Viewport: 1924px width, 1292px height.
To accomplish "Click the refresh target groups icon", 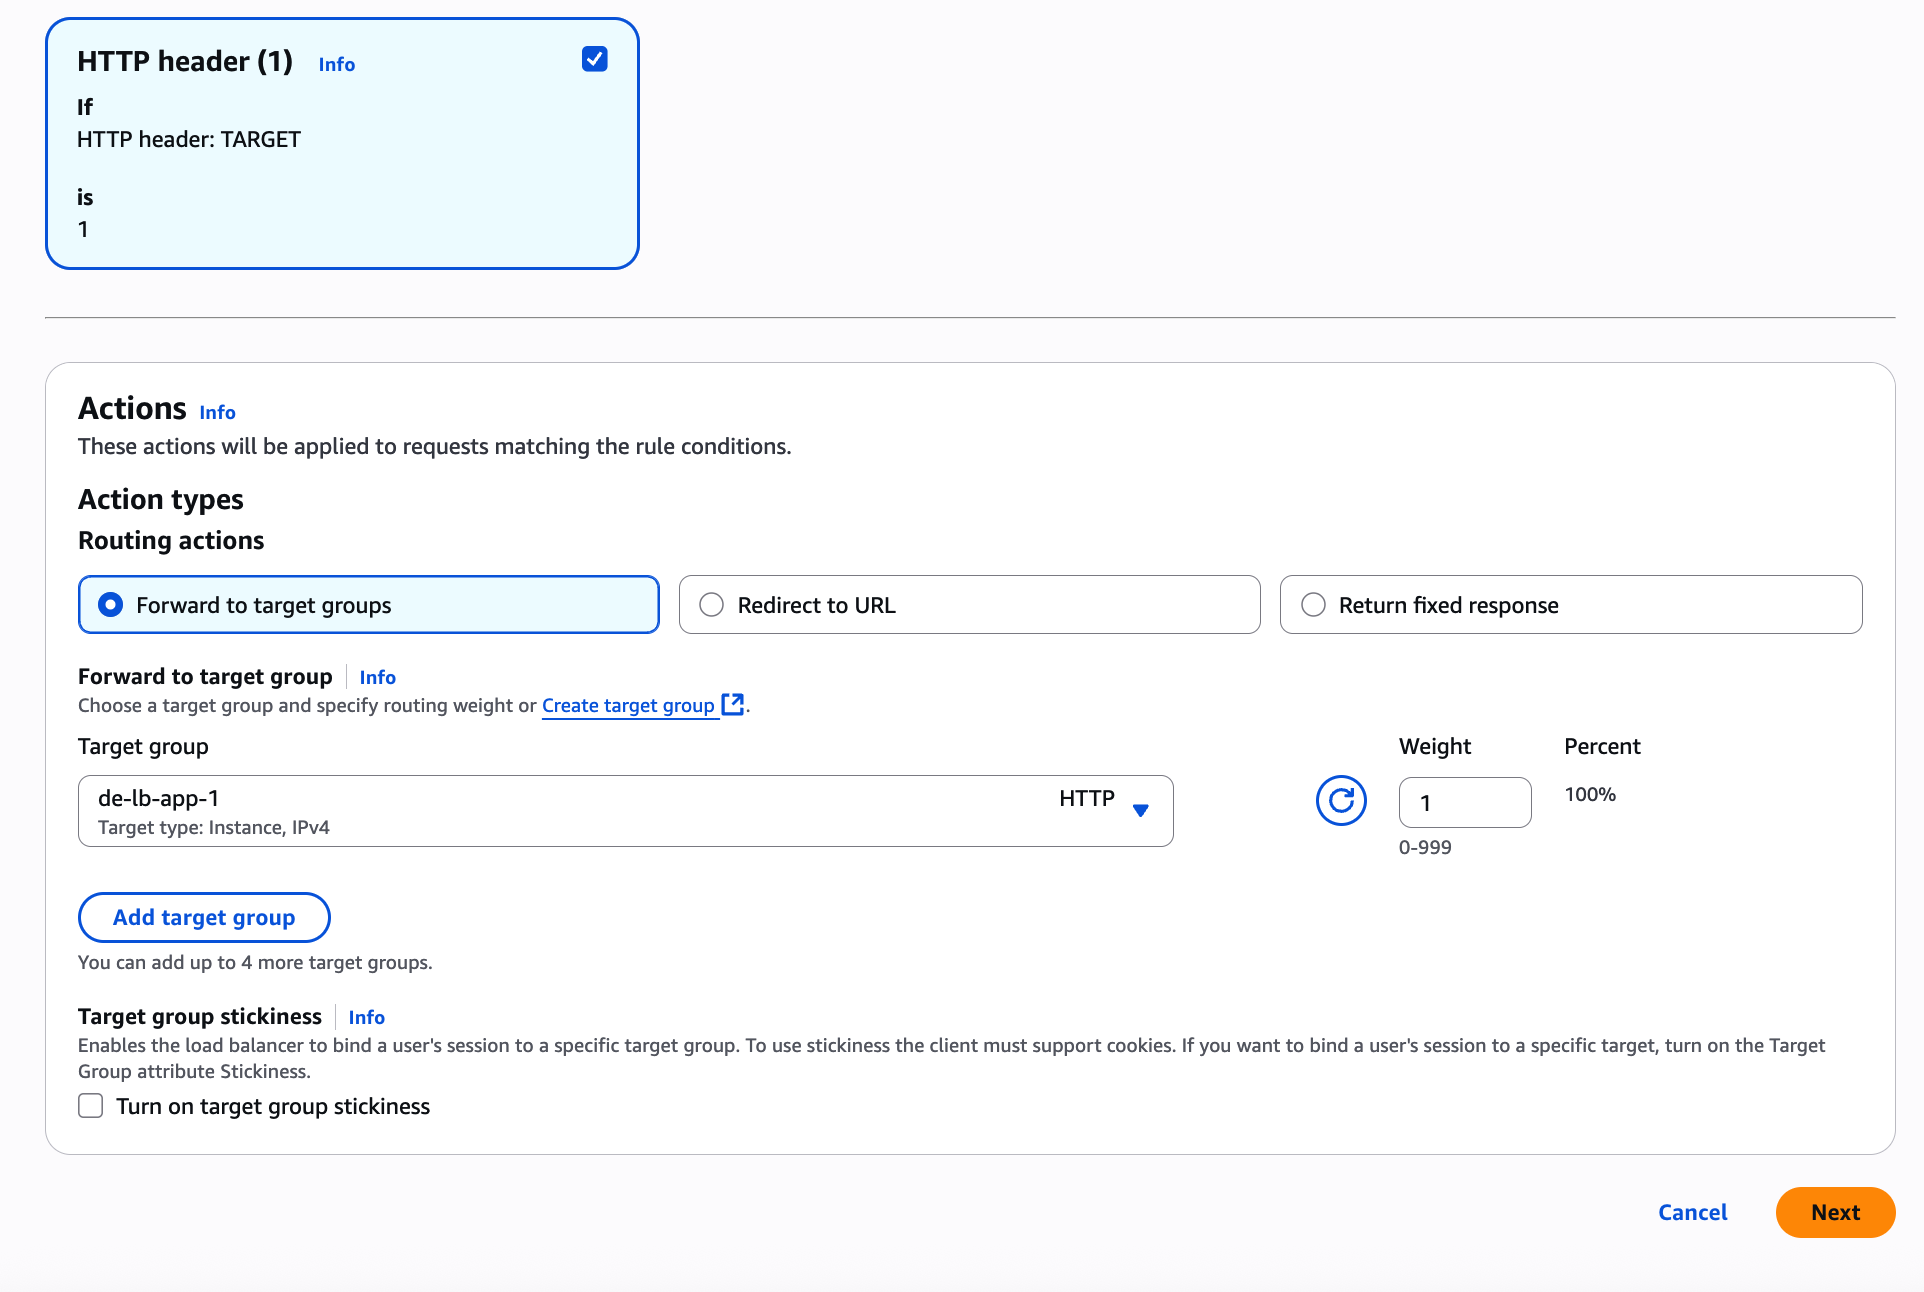I will pyautogui.click(x=1341, y=801).
